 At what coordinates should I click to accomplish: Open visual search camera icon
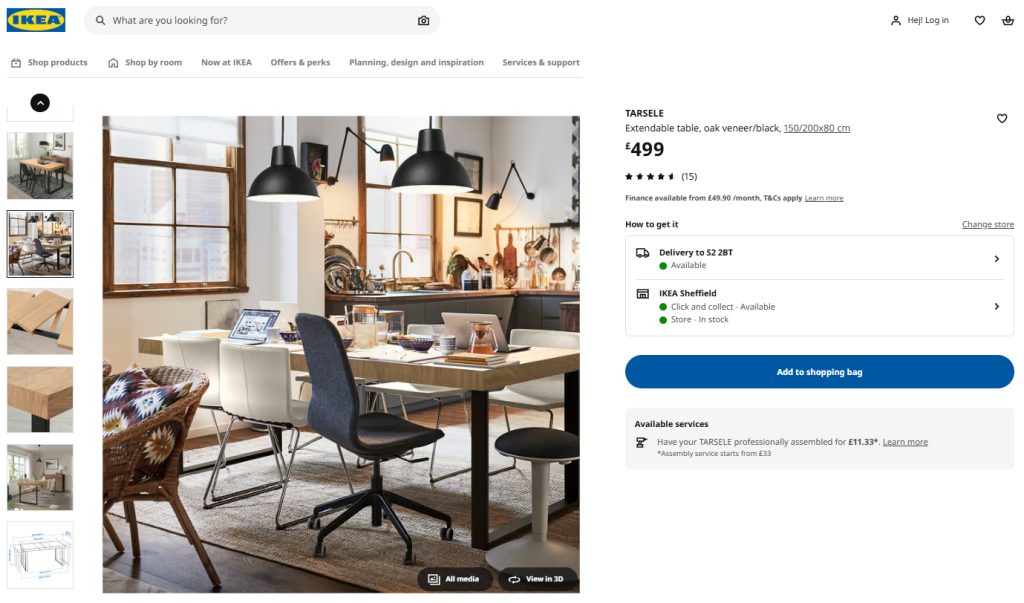[x=424, y=21]
